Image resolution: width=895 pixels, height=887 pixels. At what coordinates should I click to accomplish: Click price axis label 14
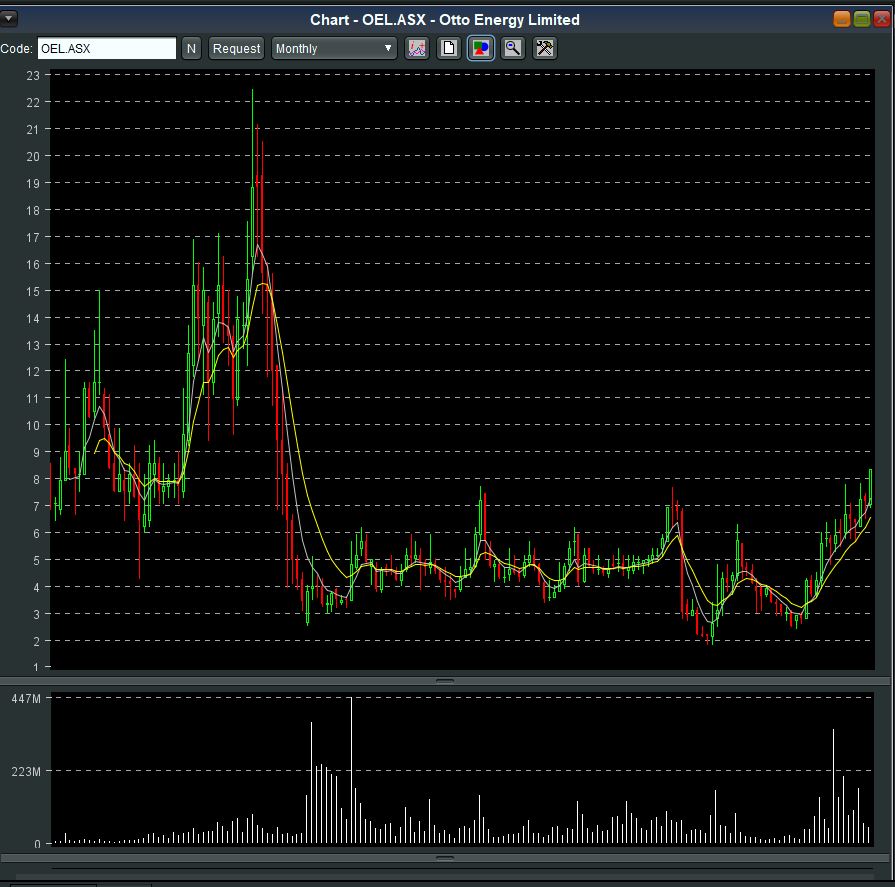pos(33,318)
